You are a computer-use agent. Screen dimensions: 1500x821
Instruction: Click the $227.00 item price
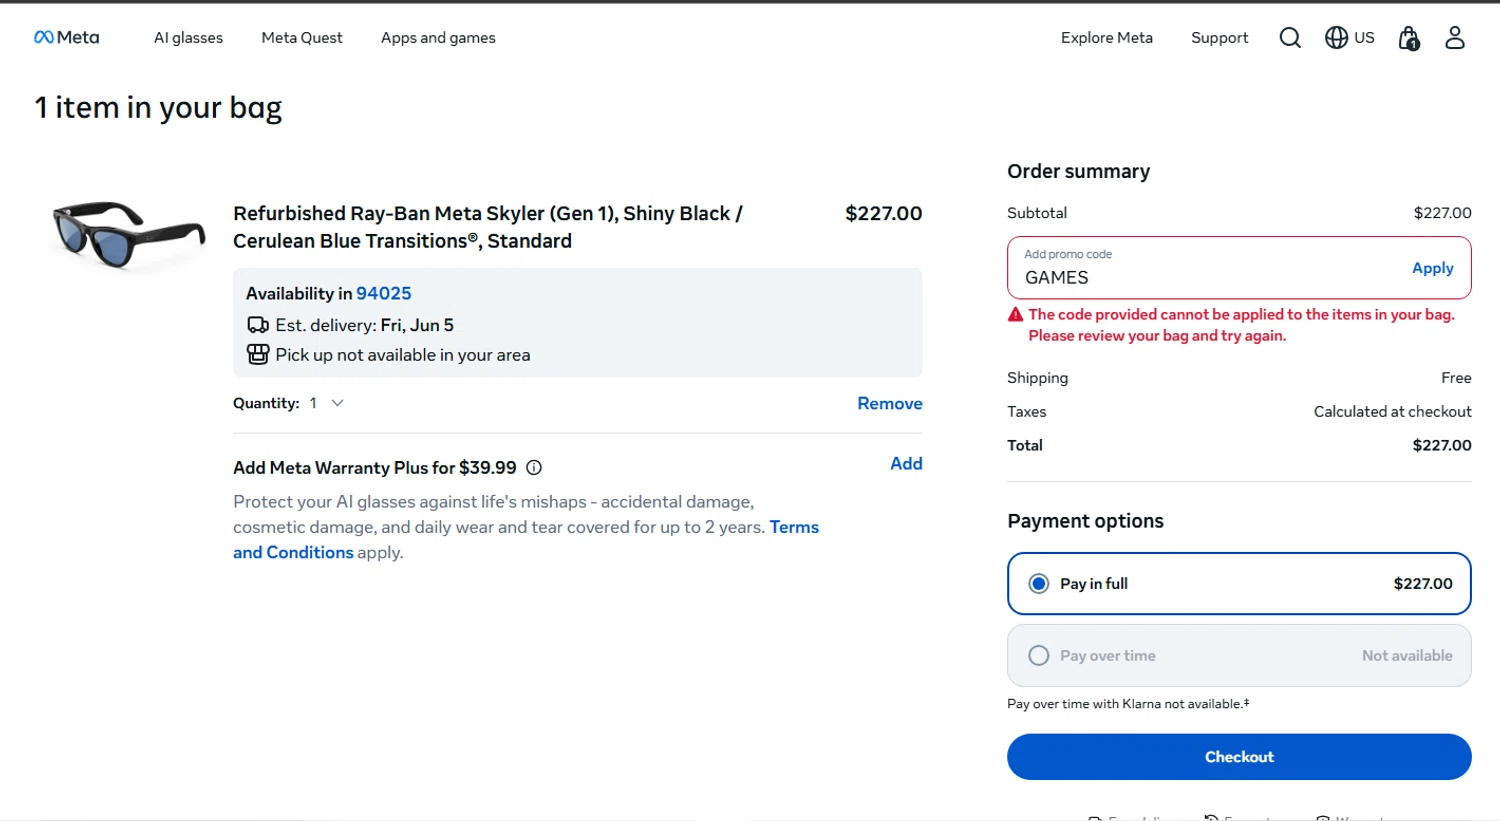(x=883, y=213)
